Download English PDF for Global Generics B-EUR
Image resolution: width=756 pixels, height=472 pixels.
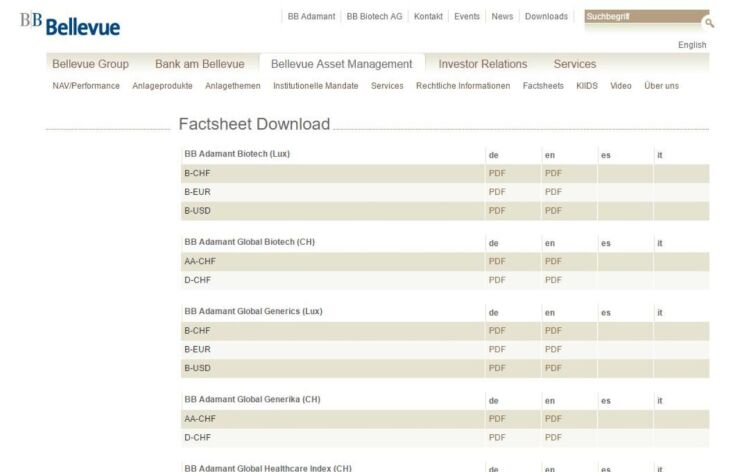553,350
